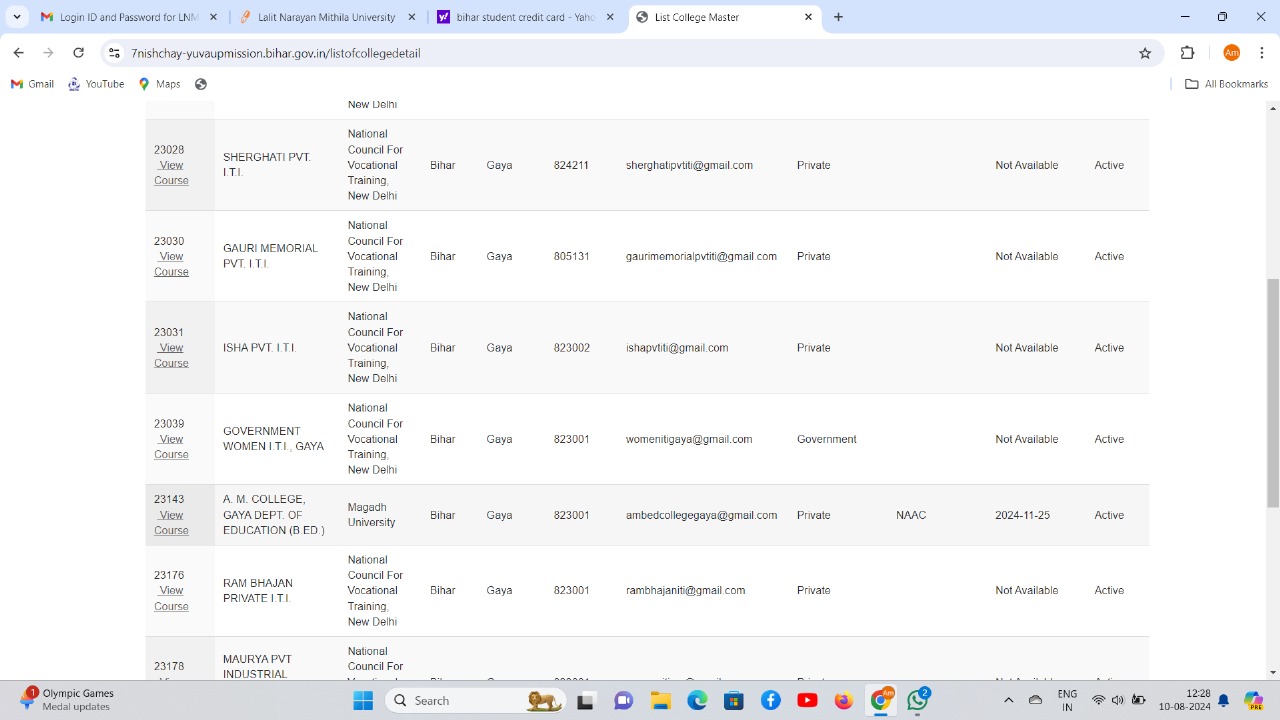
Task: Switch to Lalit Narayan Mithila University tab
Action: 328,17
